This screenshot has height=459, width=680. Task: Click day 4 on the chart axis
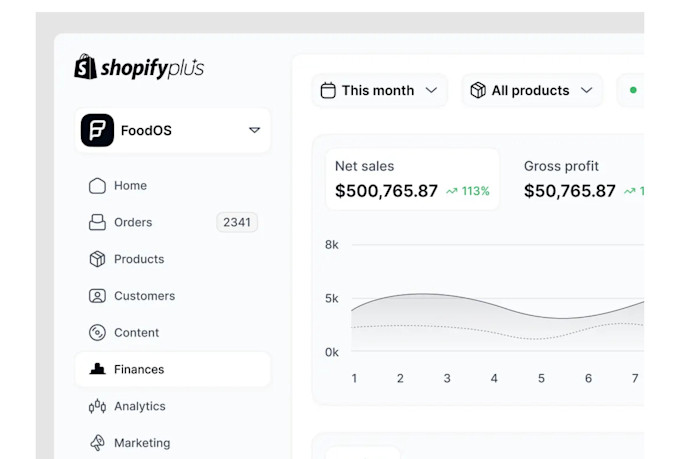click(494, 378)
